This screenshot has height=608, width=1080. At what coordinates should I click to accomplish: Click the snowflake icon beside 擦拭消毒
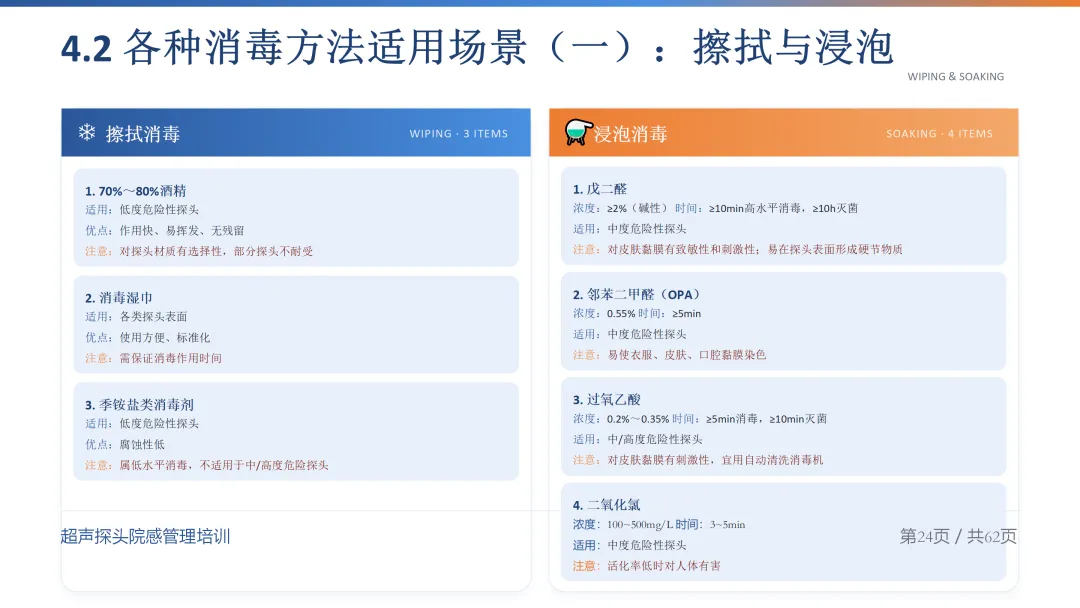87,132
